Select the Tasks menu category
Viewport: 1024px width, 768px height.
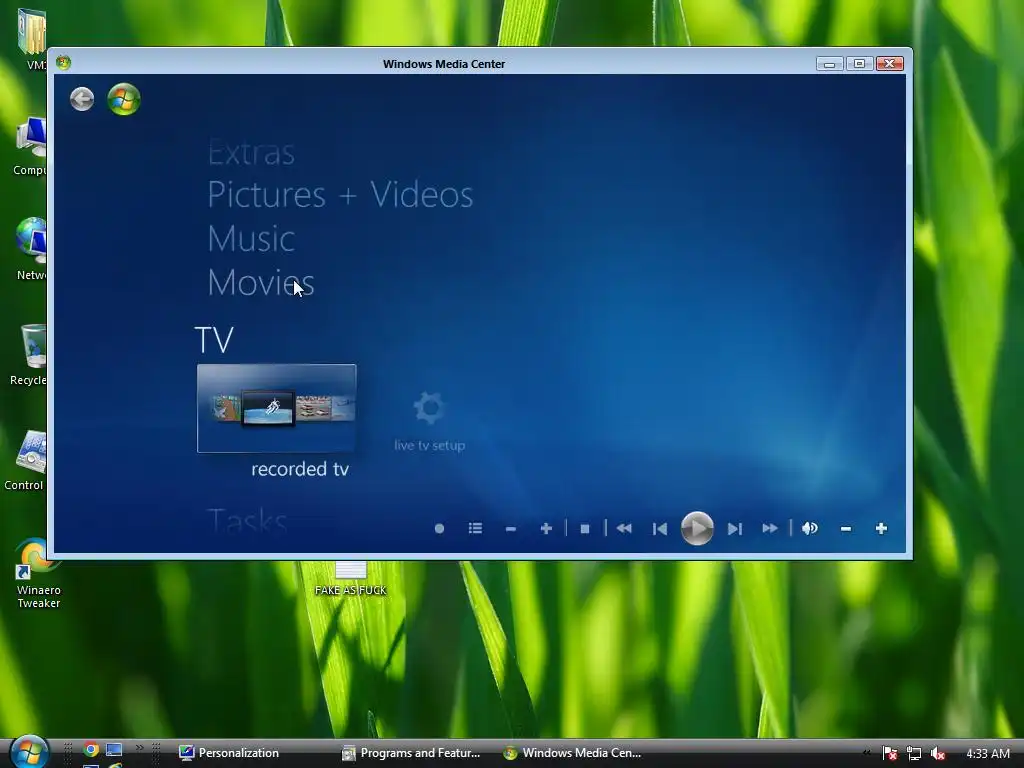(248, 521)
